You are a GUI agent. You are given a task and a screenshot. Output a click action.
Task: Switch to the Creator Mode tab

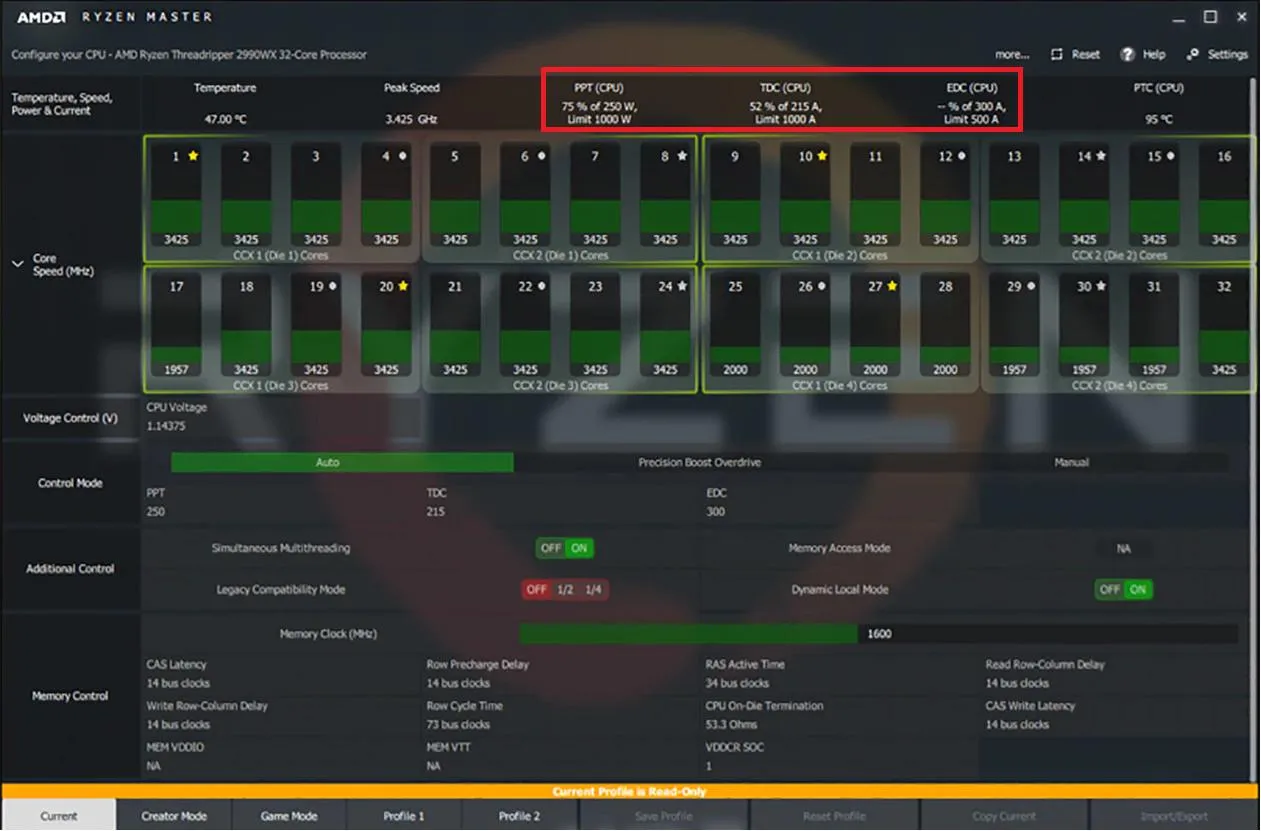tap(174, 816)
